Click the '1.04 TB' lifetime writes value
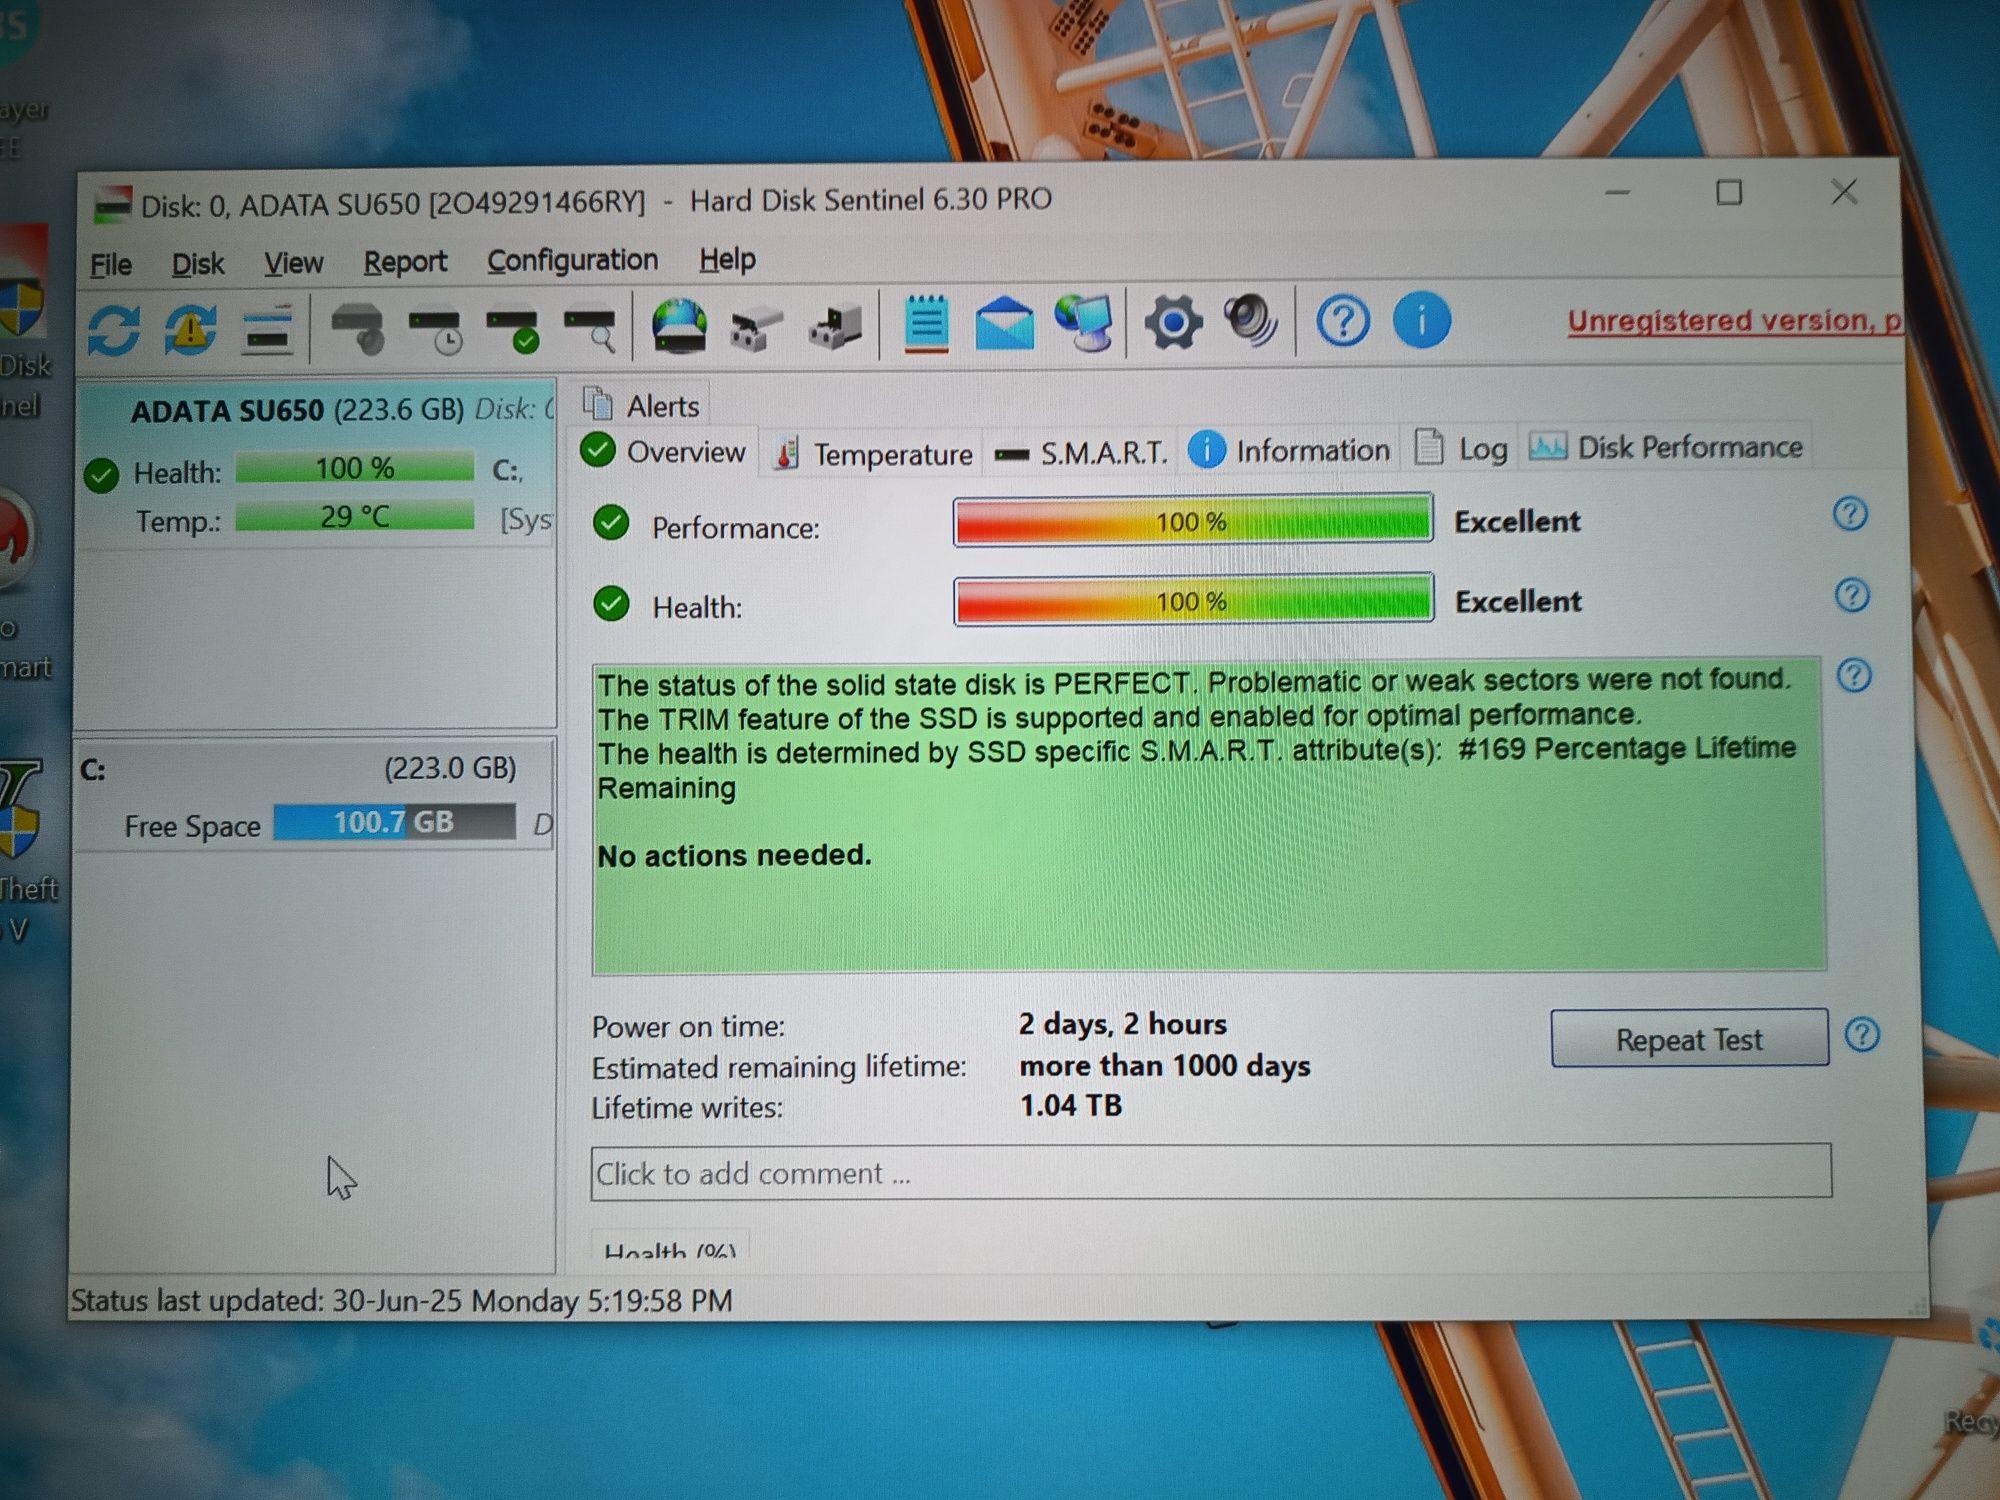 pos(1071,1106)
